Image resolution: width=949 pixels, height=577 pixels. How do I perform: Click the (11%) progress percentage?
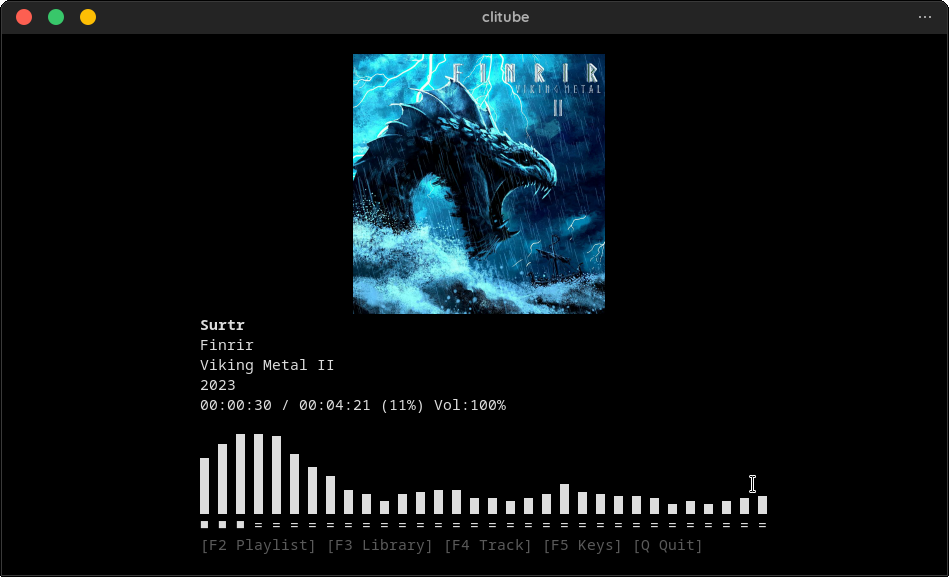pyautogui.click(x=402, y=405)
